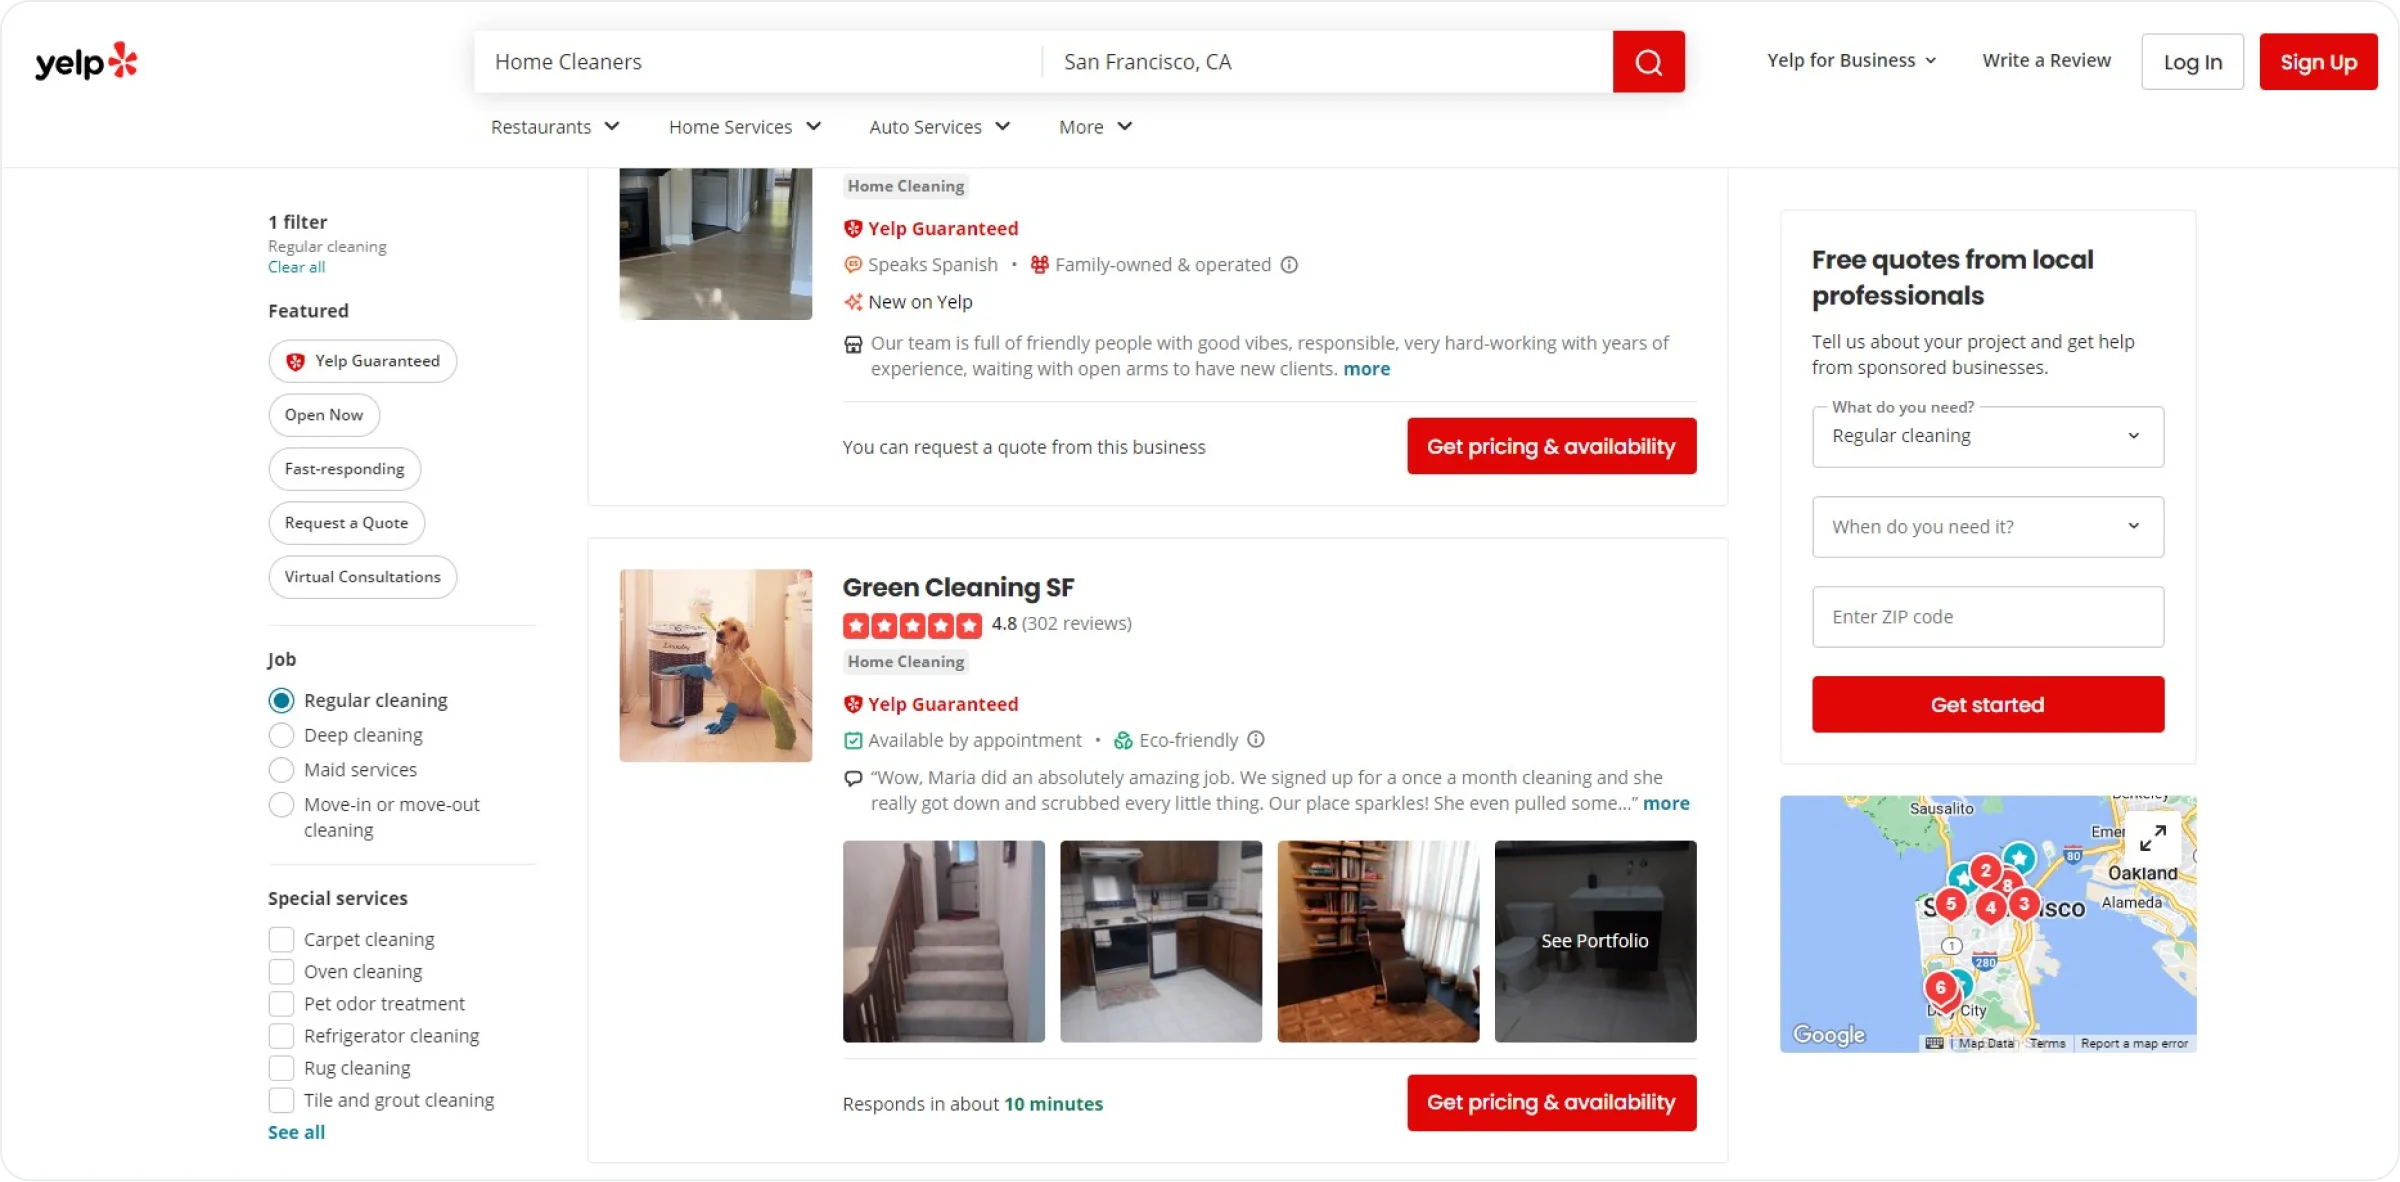Viewport: 2400px width, 1182px height.
Task: Click map pin number 3
Action: pyautogui.click(x=2023, y=905)
